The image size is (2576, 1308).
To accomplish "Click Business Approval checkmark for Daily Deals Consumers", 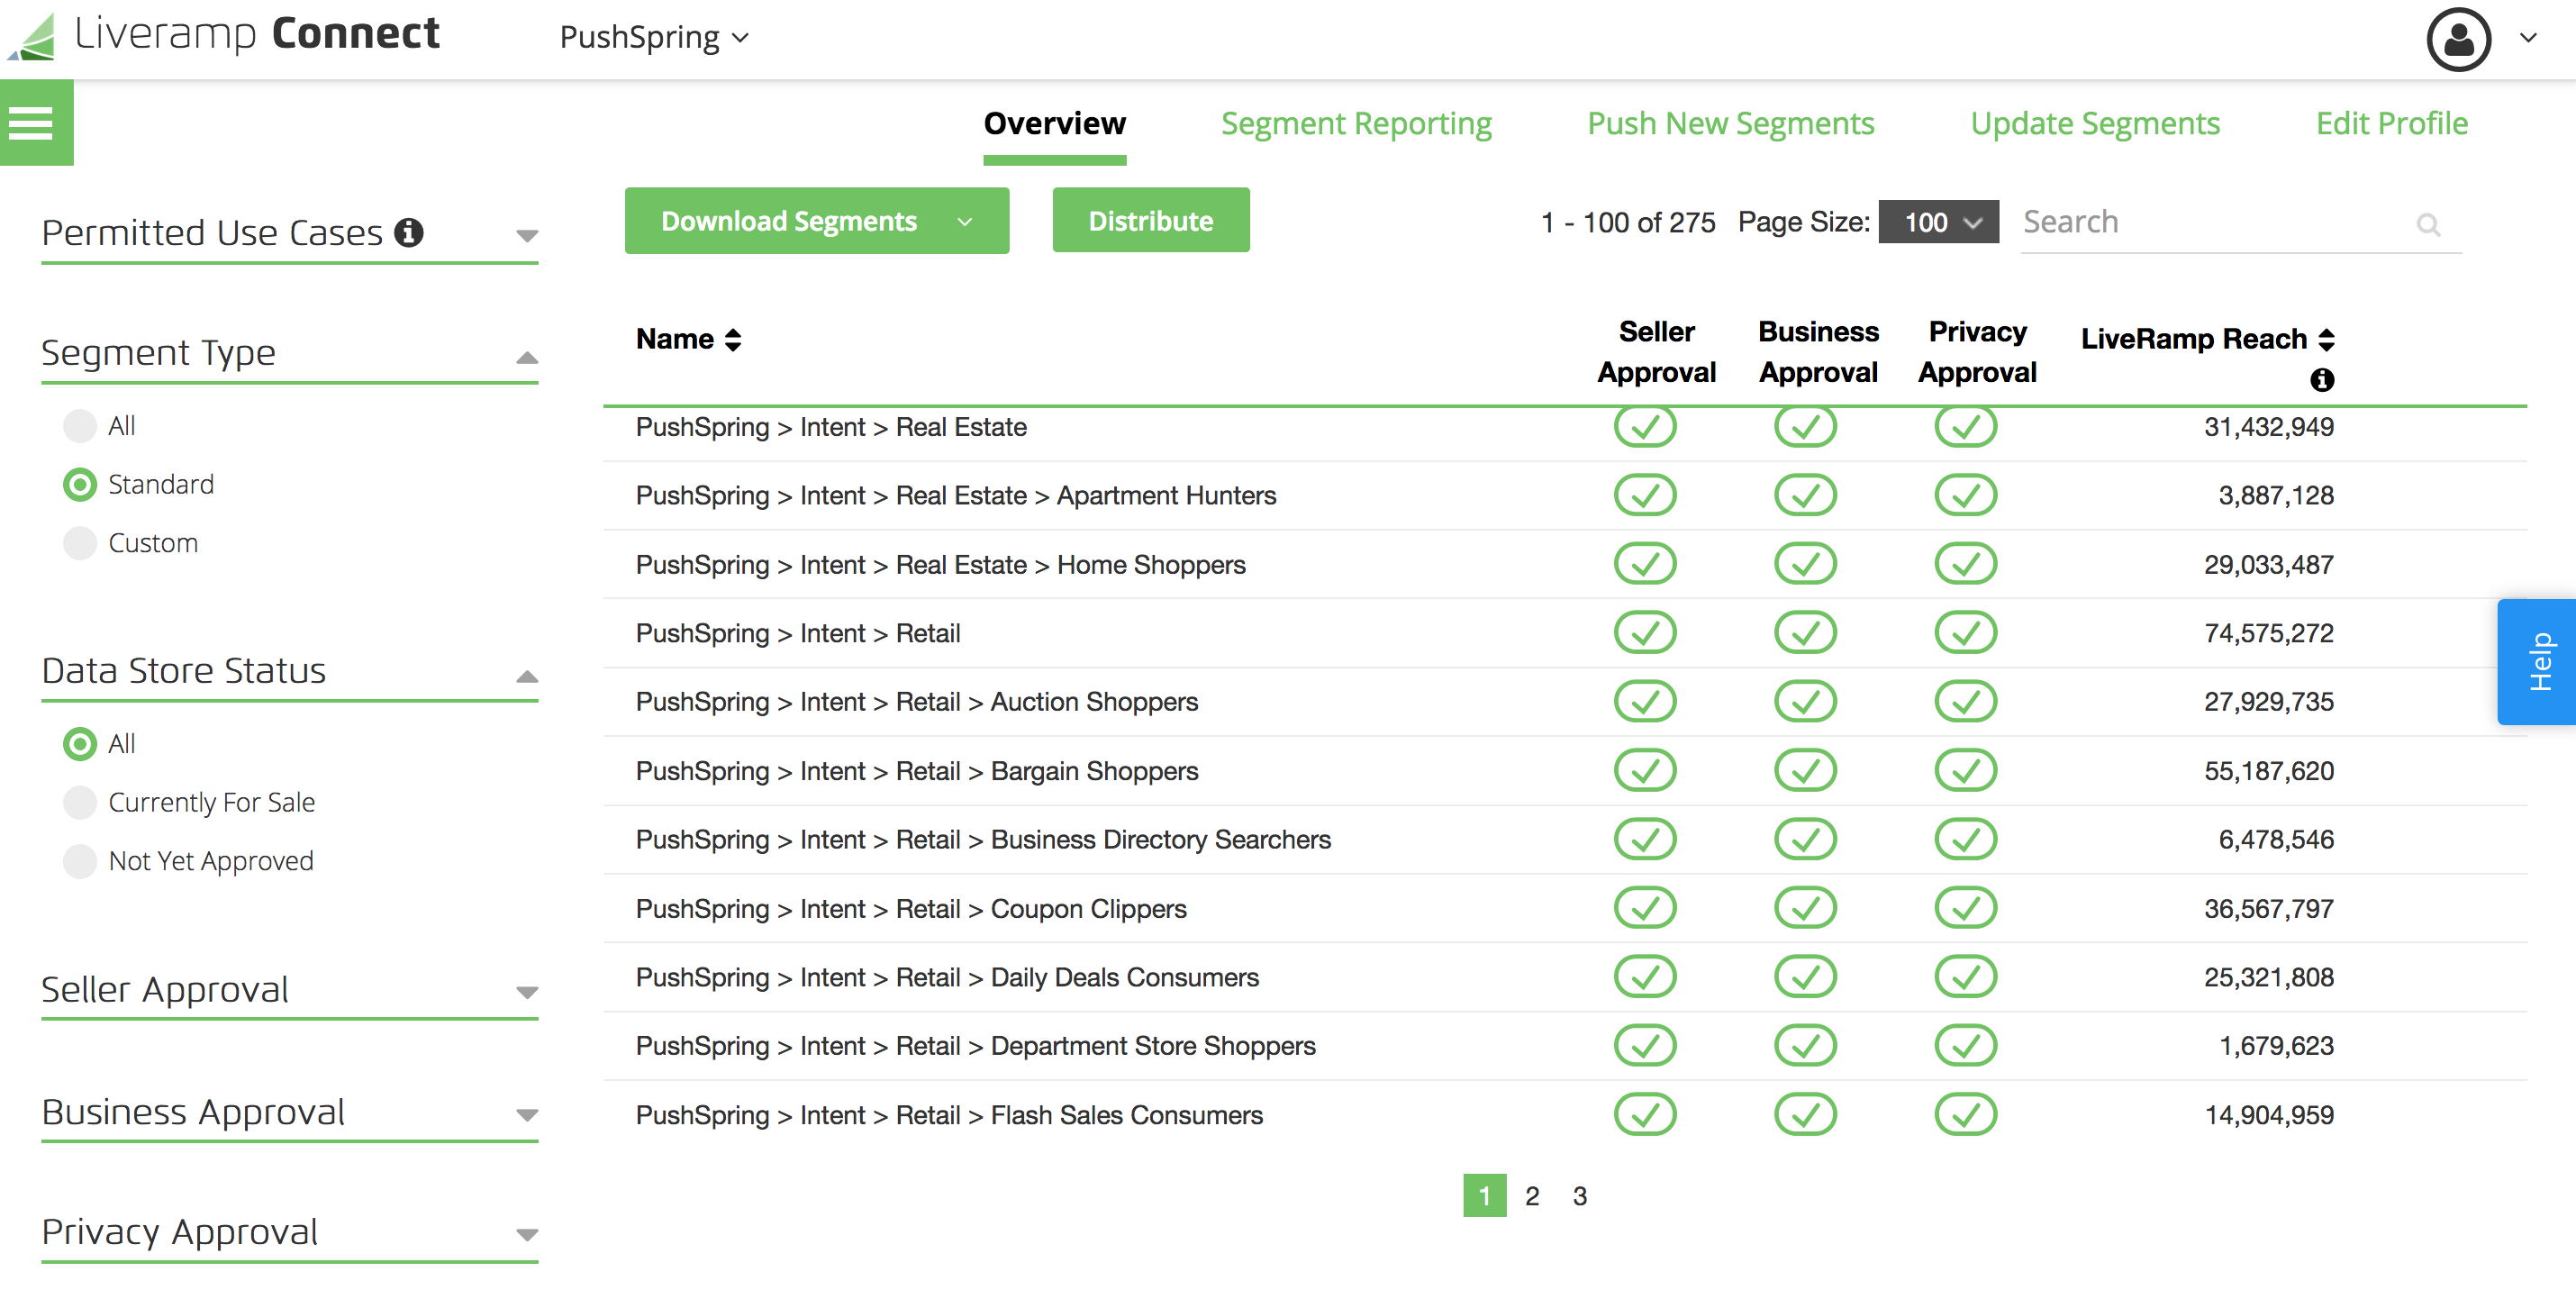I will click(x=1804, y=976).
